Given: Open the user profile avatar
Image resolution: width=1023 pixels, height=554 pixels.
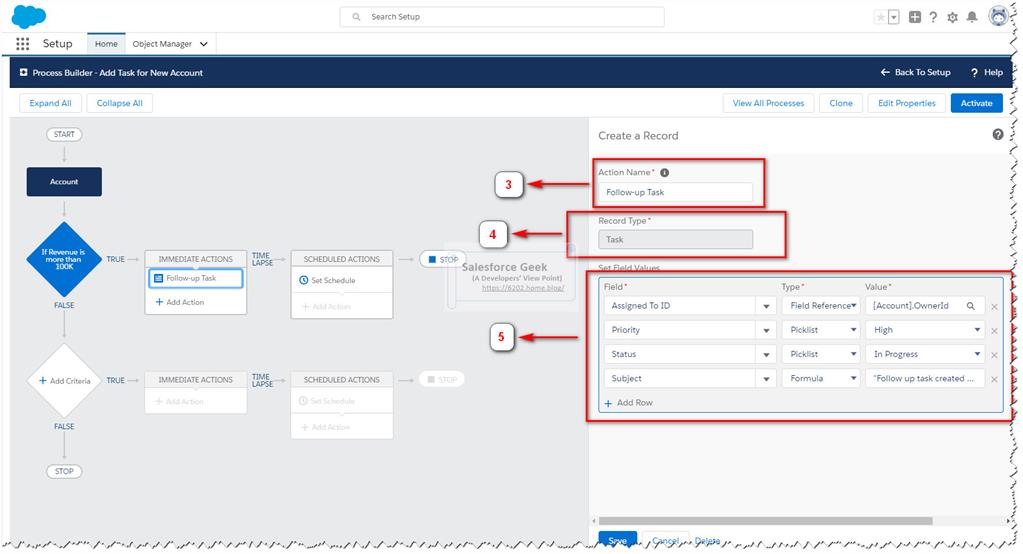Looking at the screenshot, I should [x=998, y=16].
